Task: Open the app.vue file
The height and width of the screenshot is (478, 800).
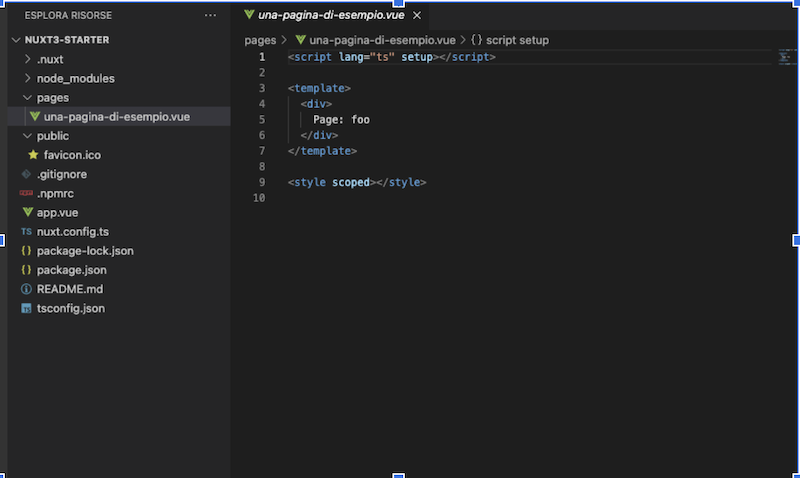Action: point(57,213)
